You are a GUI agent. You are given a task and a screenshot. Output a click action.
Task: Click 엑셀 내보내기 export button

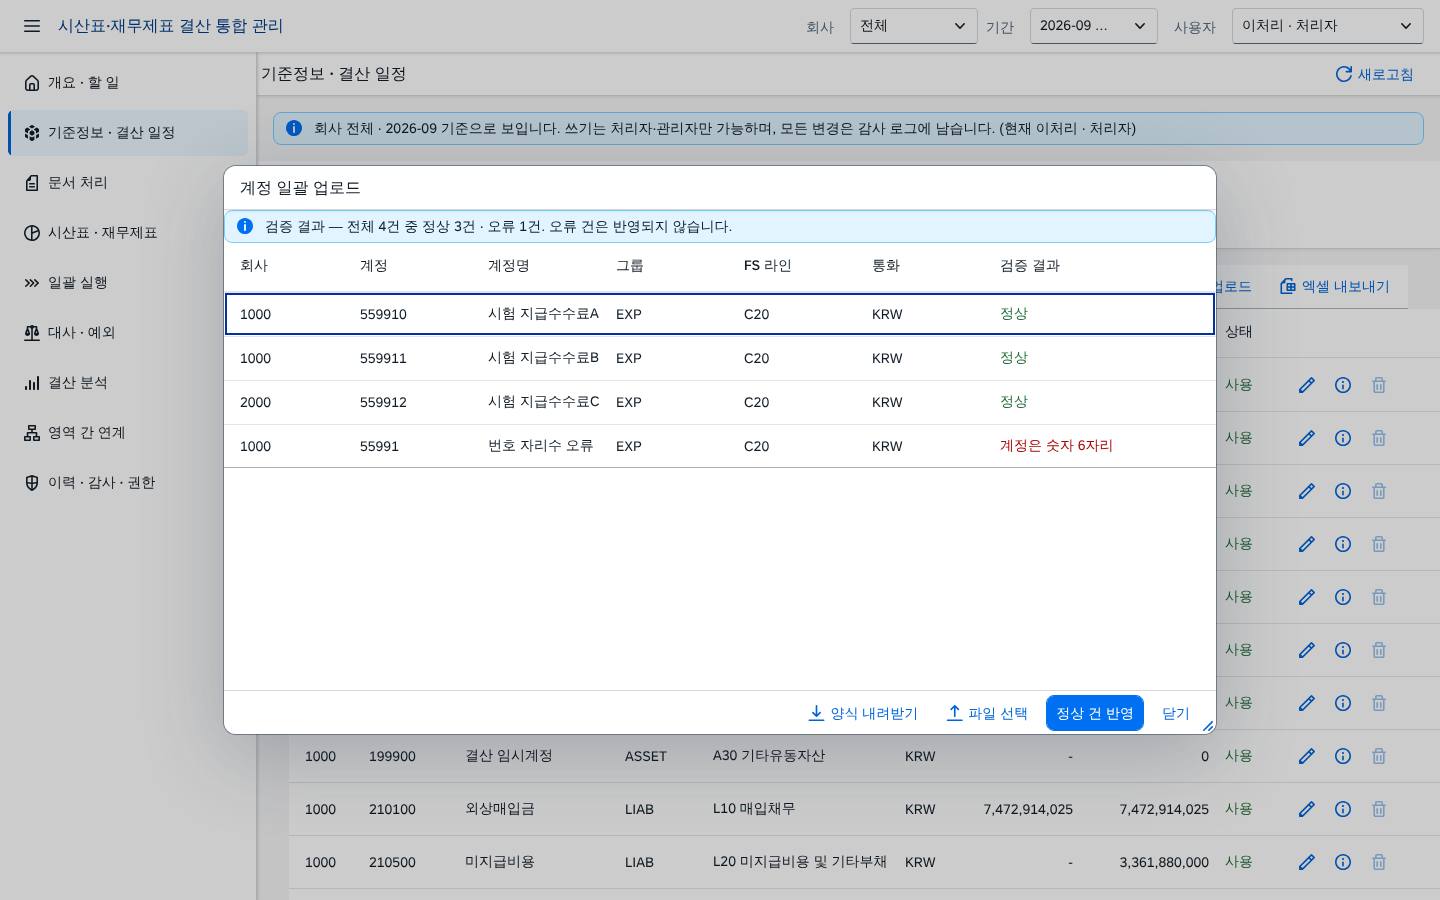pos(1335,286)
